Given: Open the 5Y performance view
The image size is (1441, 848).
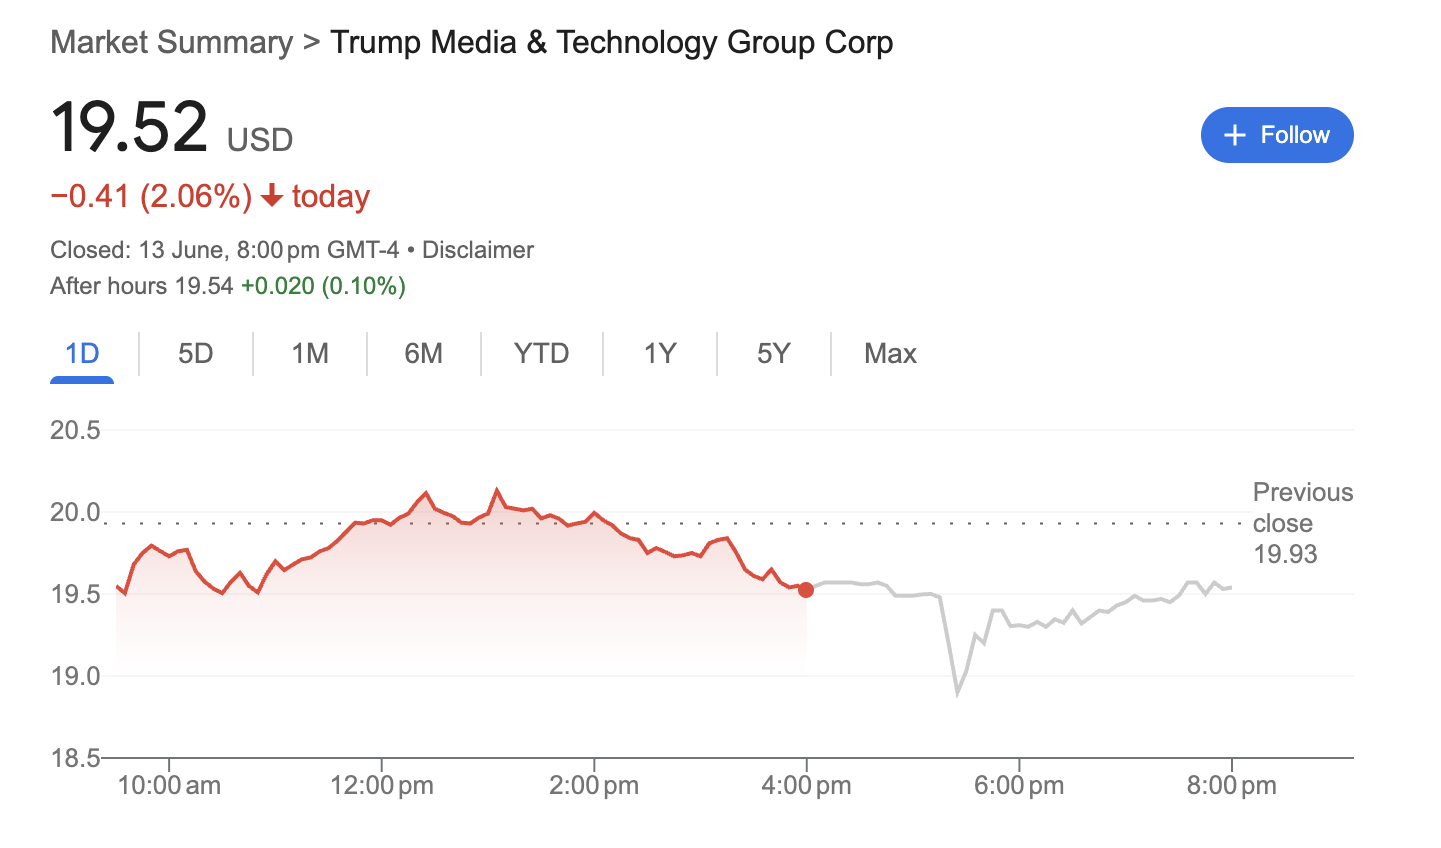Looking at the screenshot, I should coord(773,353).
